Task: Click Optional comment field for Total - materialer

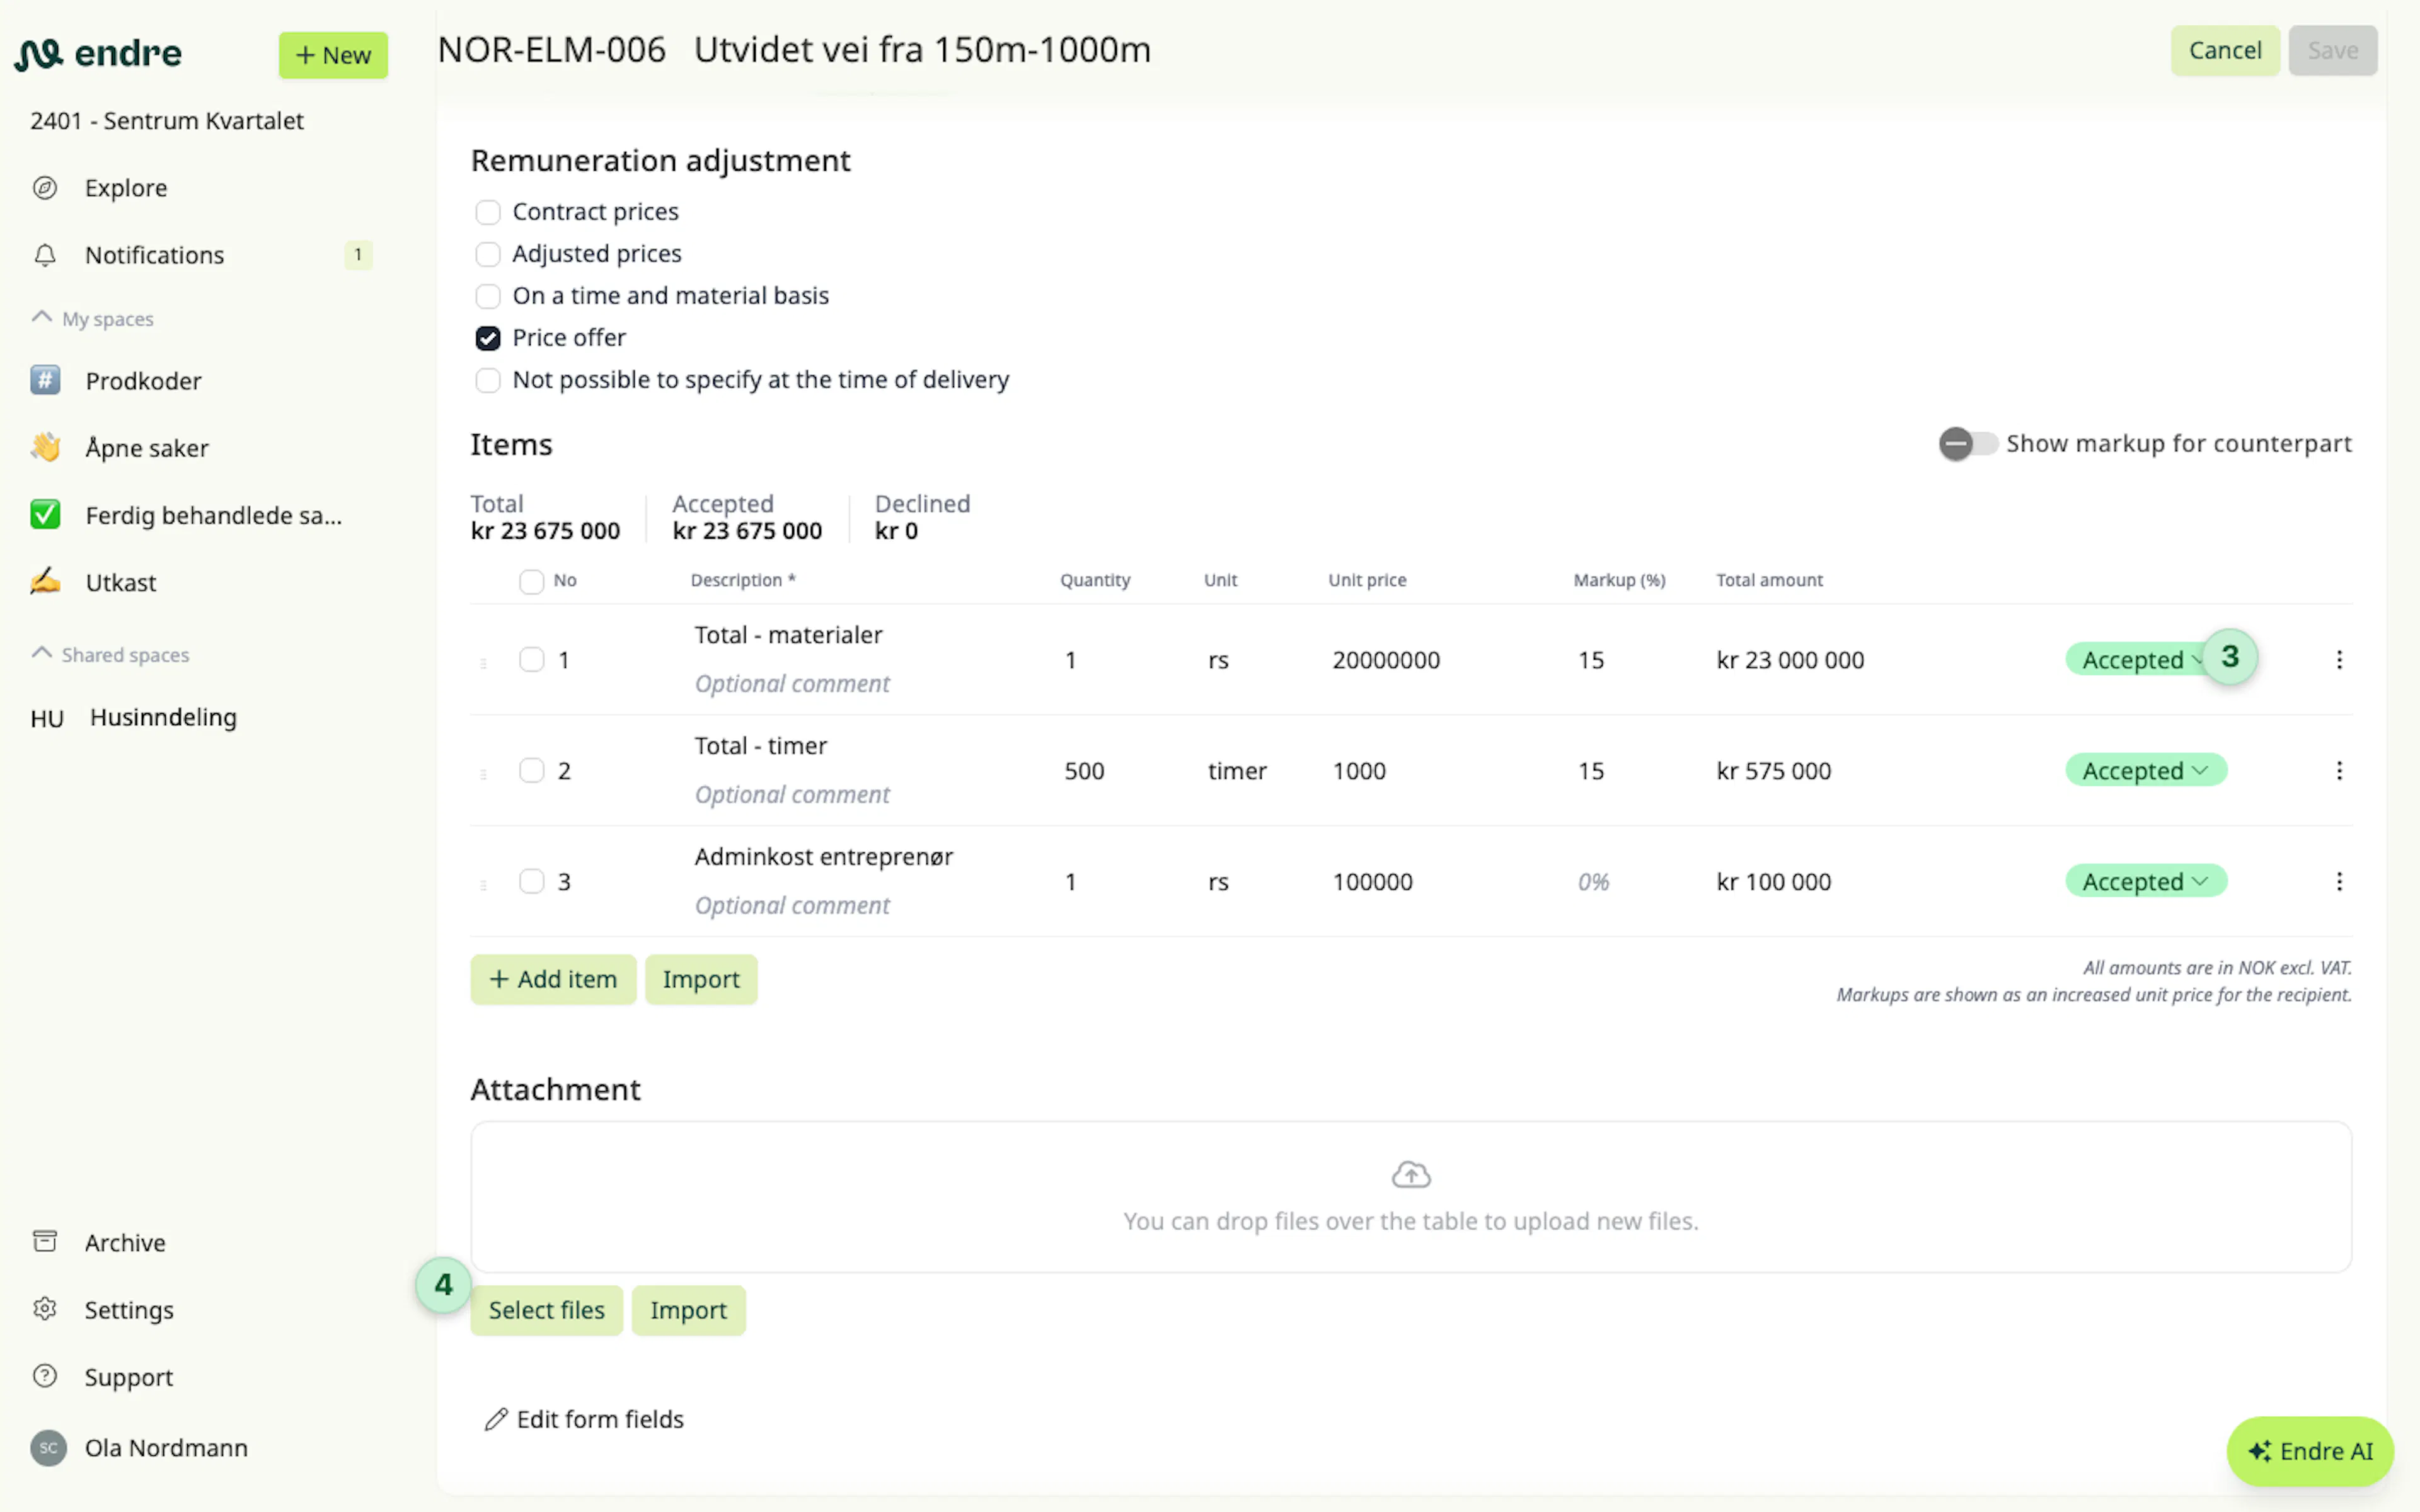Action: 792,684
